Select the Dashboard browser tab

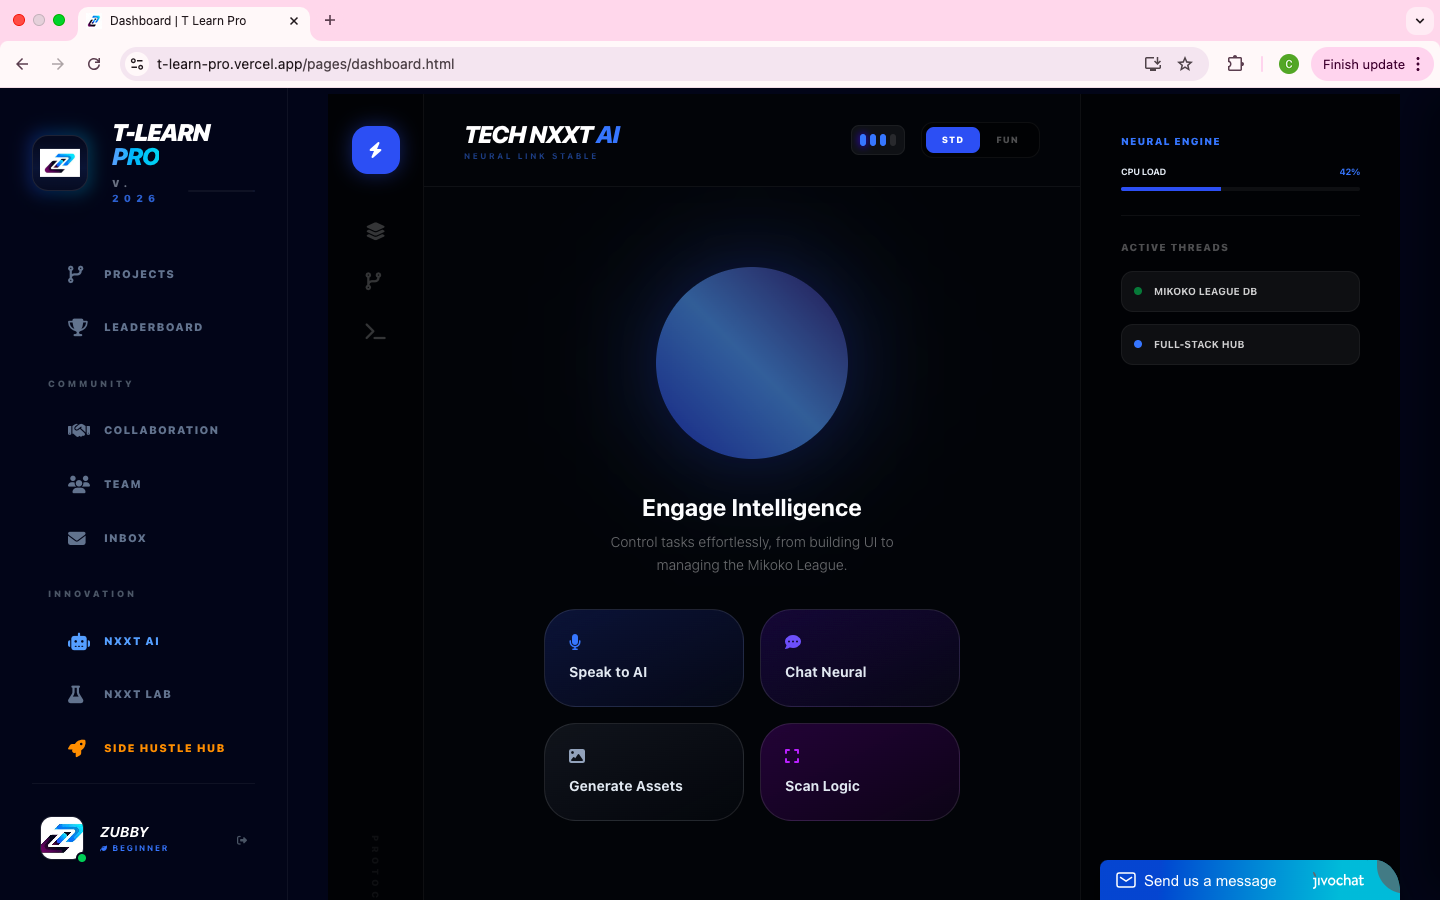click(193, 20)
